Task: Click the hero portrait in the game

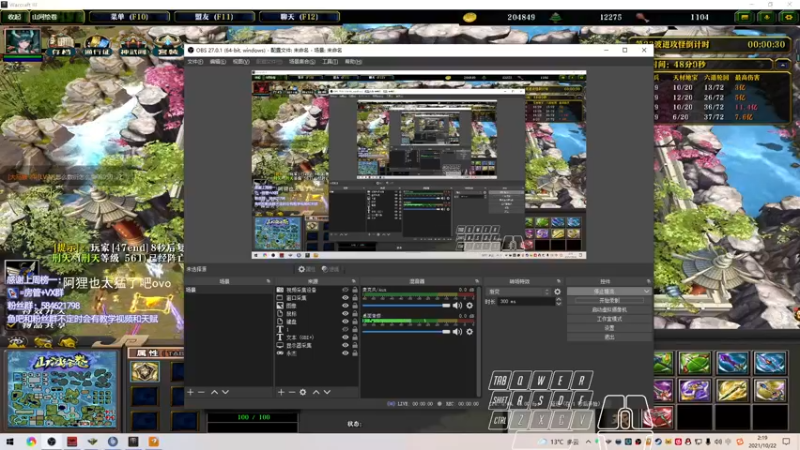Action: point(22,42)
